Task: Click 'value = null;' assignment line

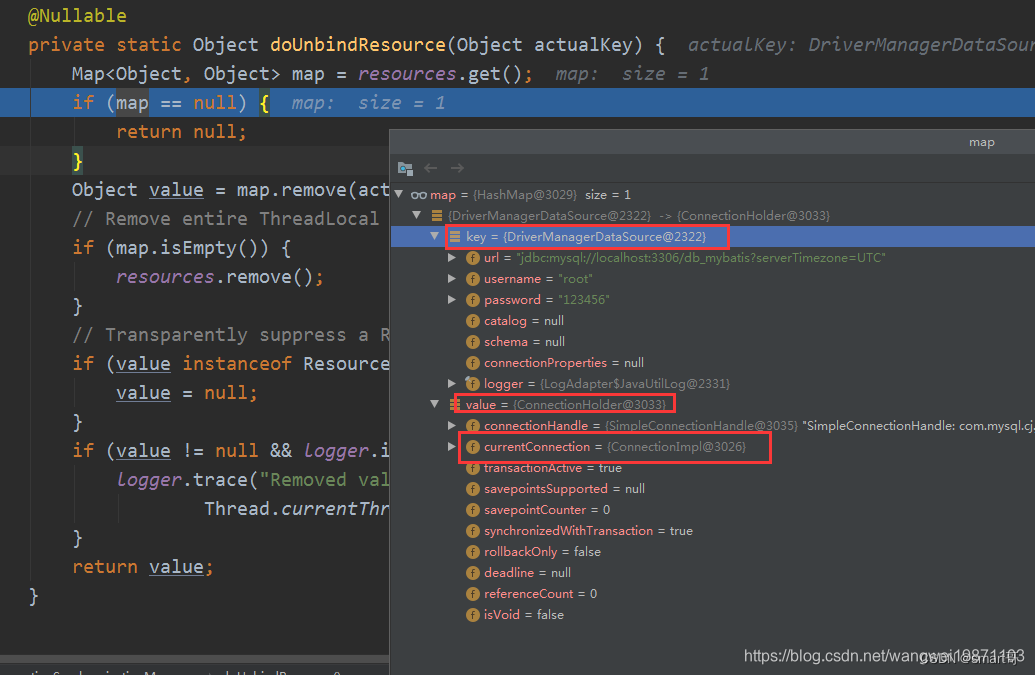Action: point(187,393)
